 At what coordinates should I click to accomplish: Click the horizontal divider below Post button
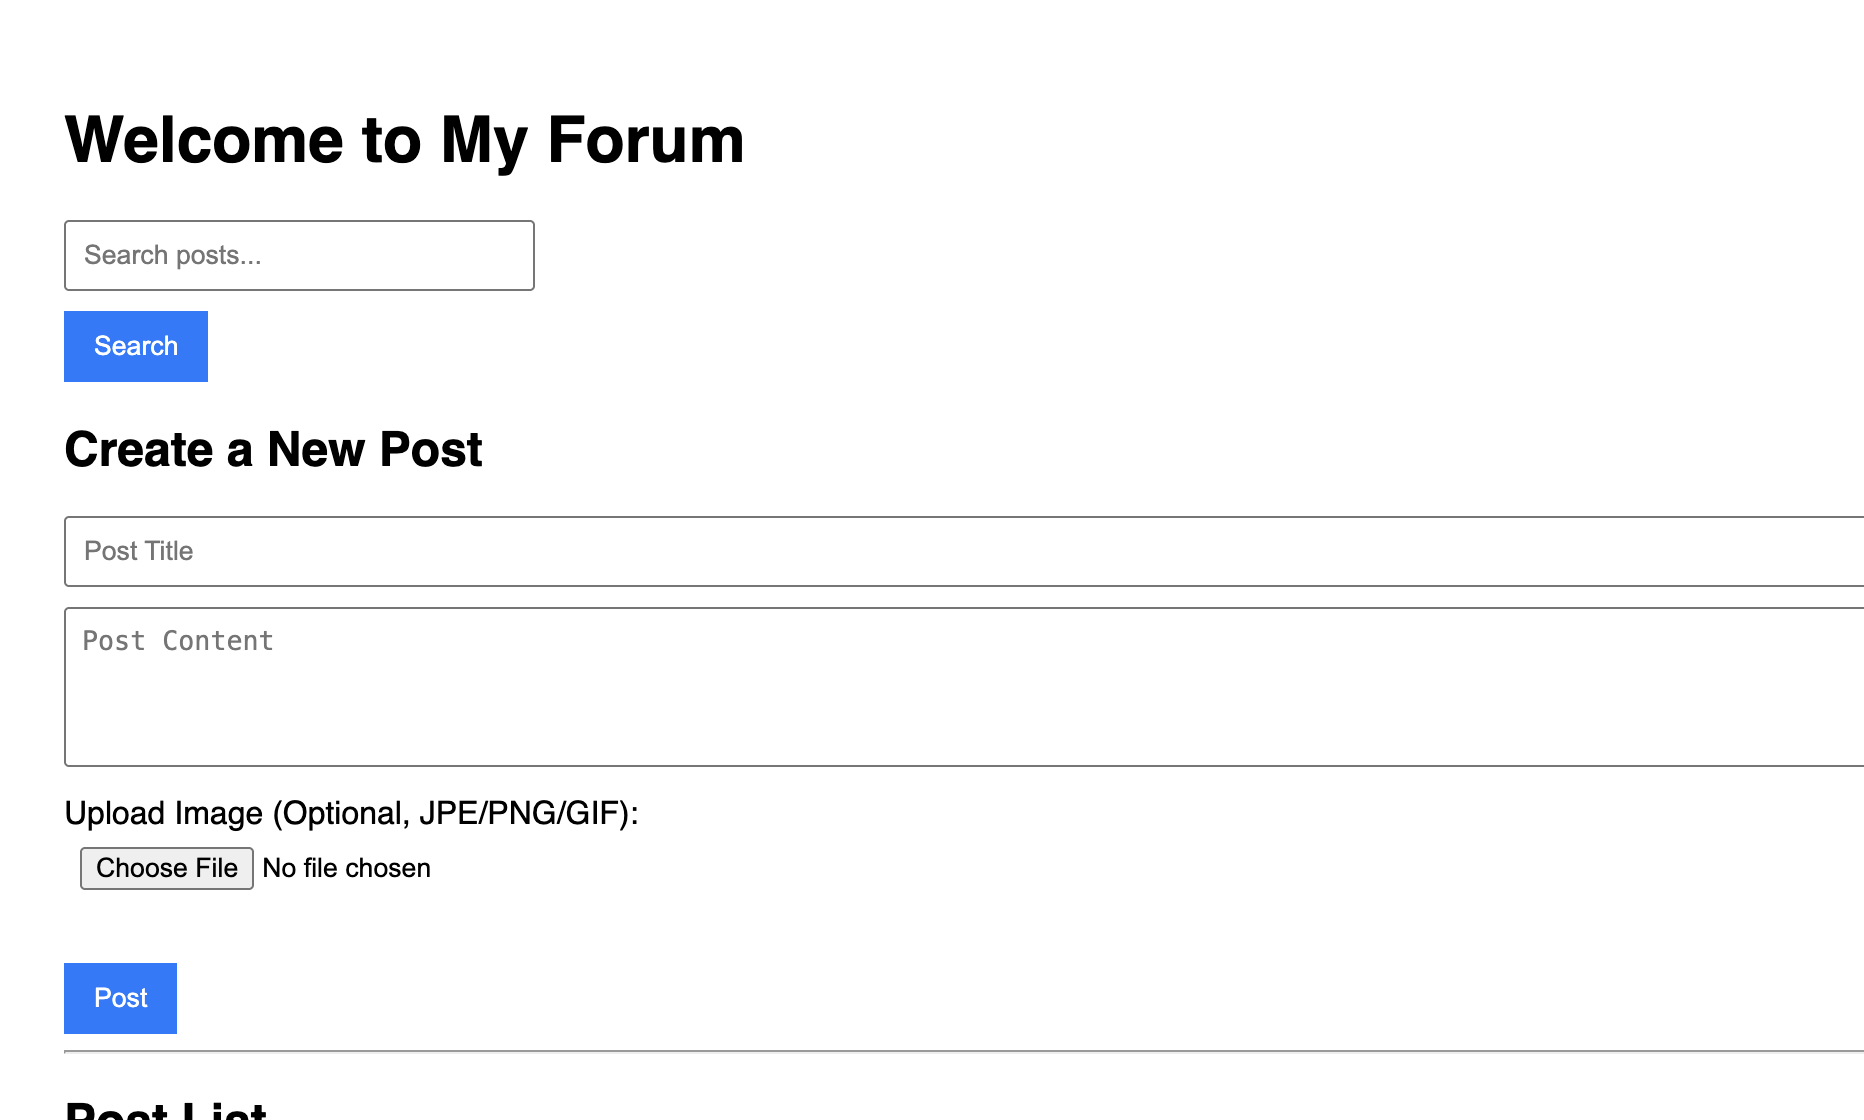(x=960, y=1052)
